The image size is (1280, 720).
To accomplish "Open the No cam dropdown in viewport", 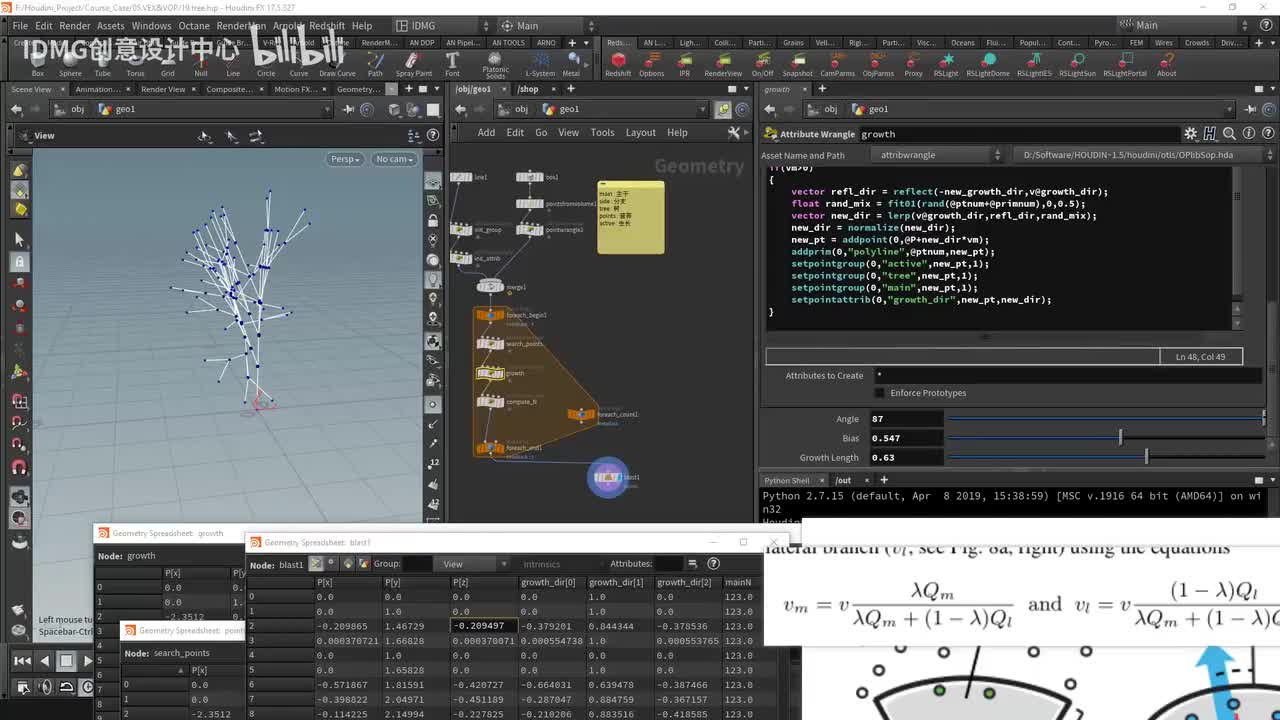I will tap(394, 159).
